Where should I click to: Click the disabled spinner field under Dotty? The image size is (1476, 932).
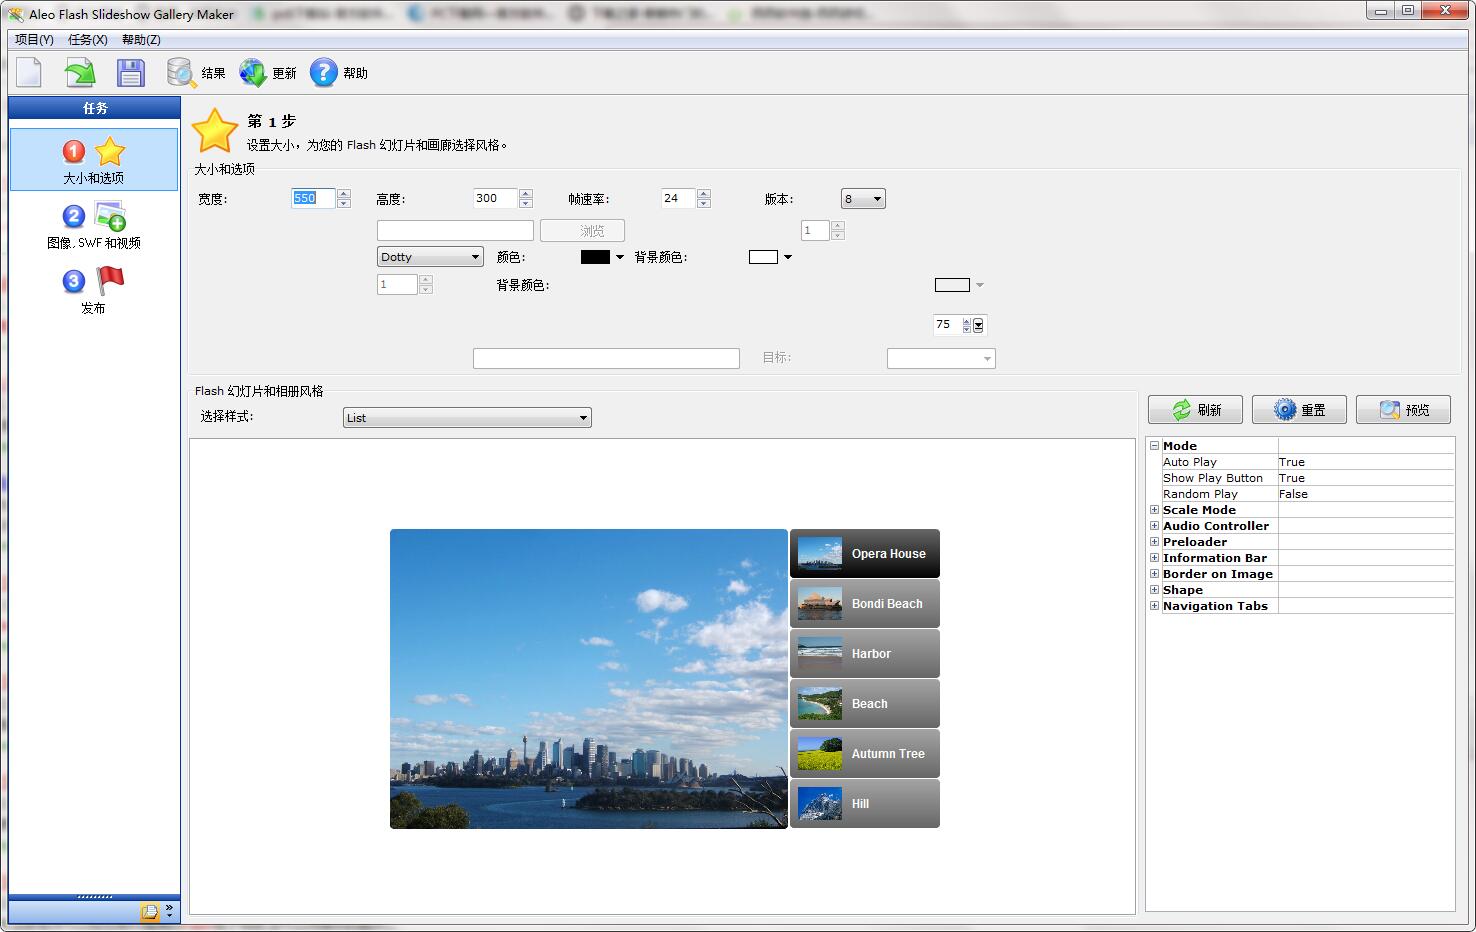coord(397,285)
